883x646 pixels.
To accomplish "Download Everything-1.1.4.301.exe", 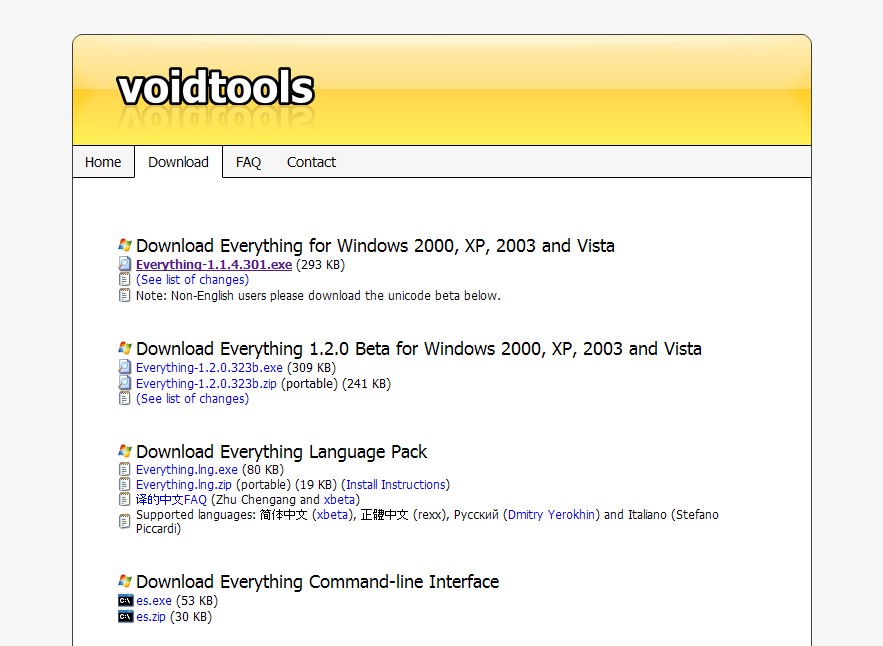I will [x=214, y=265].
